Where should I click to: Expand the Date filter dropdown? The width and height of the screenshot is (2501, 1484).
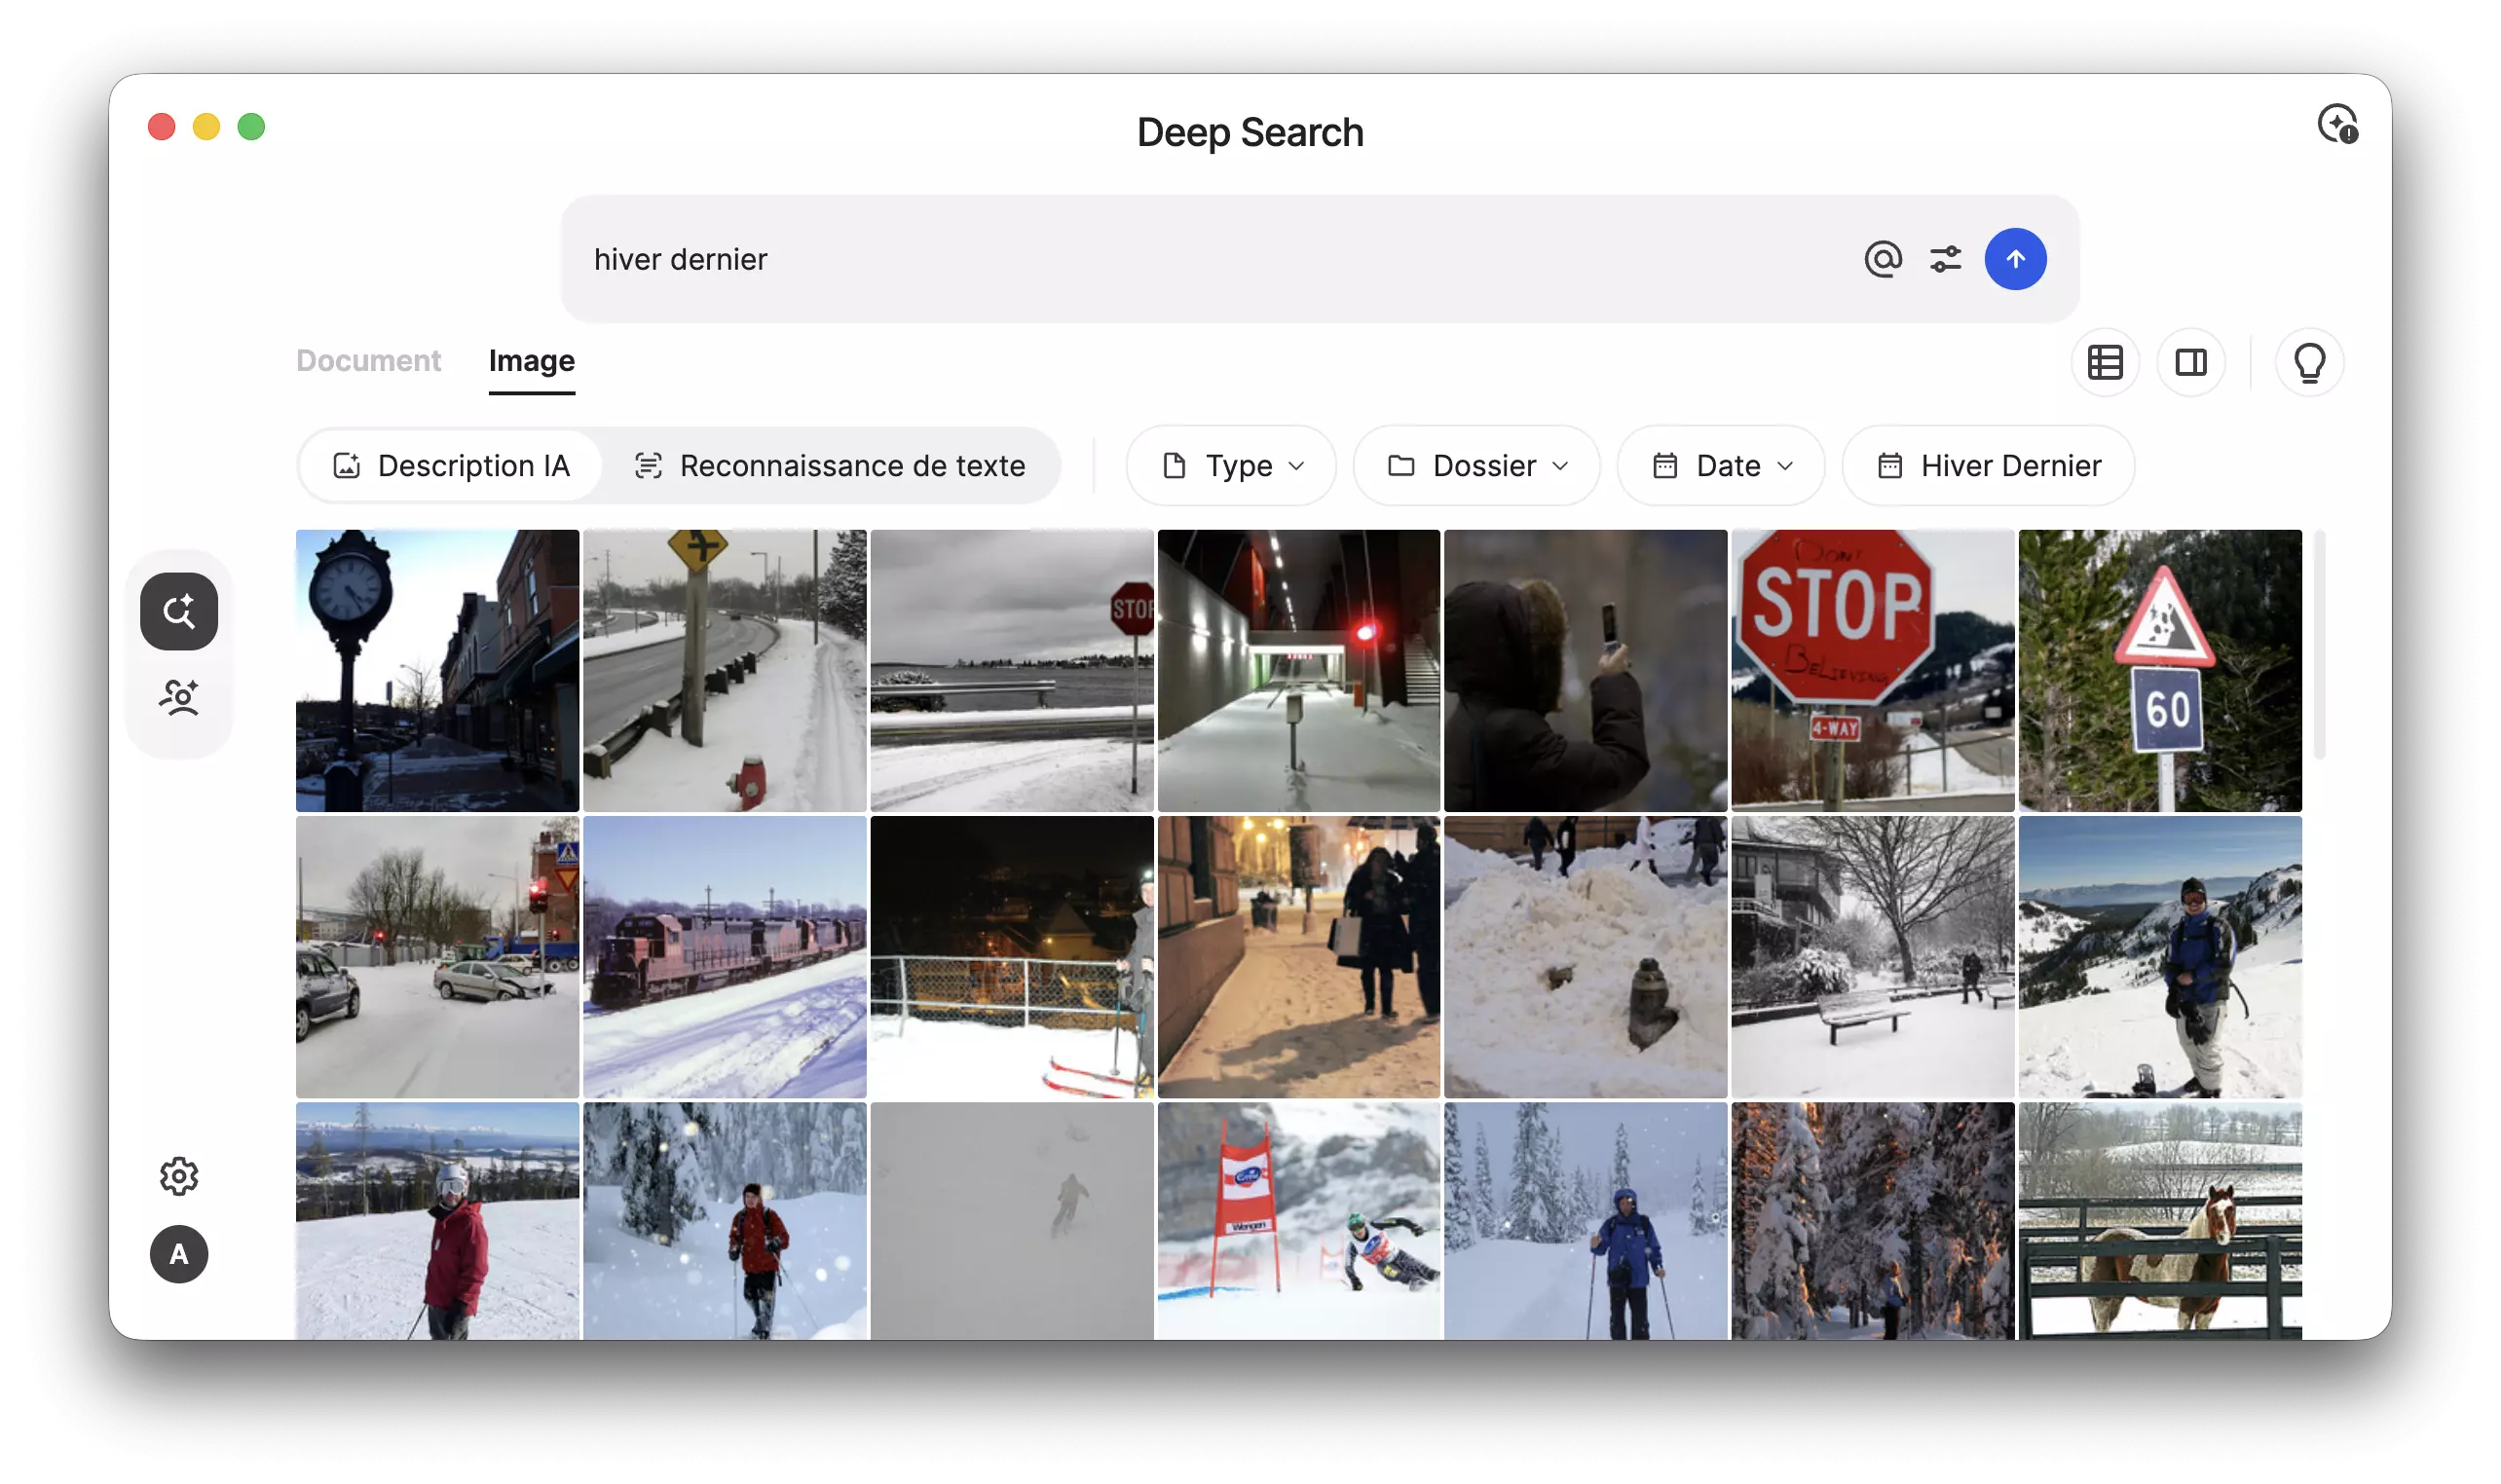1720,466
